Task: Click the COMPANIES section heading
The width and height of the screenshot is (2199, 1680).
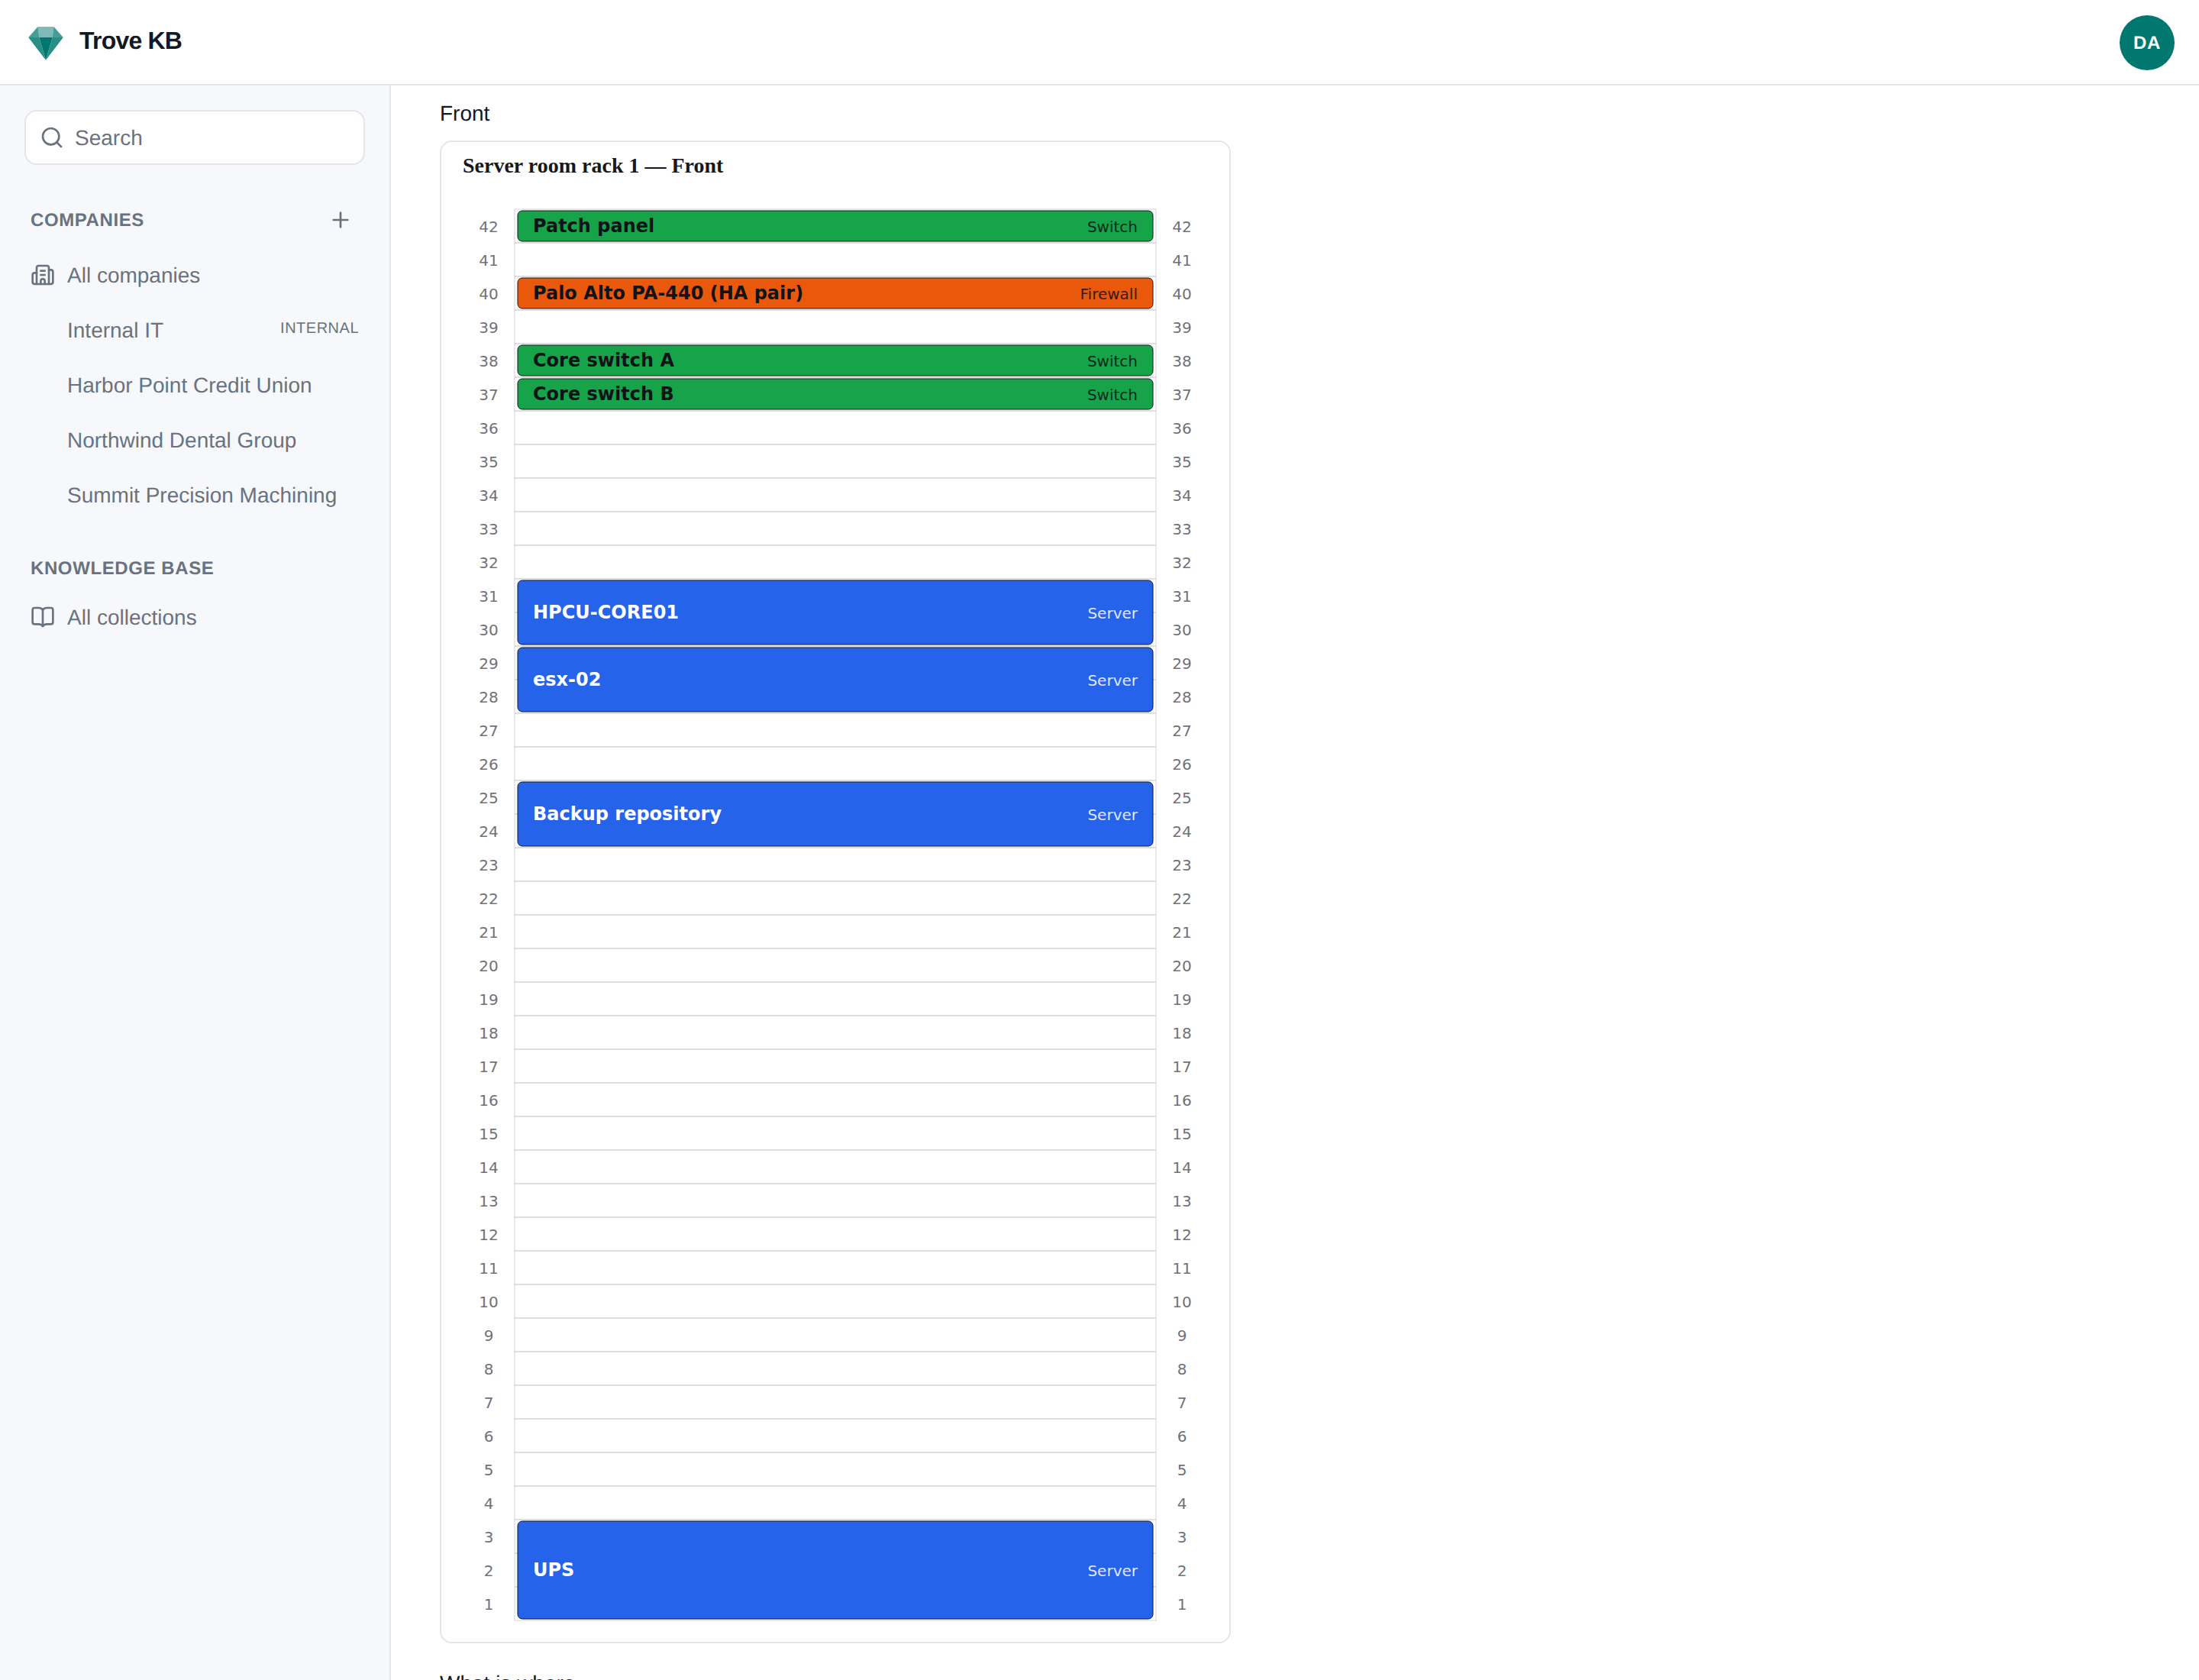Action: click(x=87, y=220)
